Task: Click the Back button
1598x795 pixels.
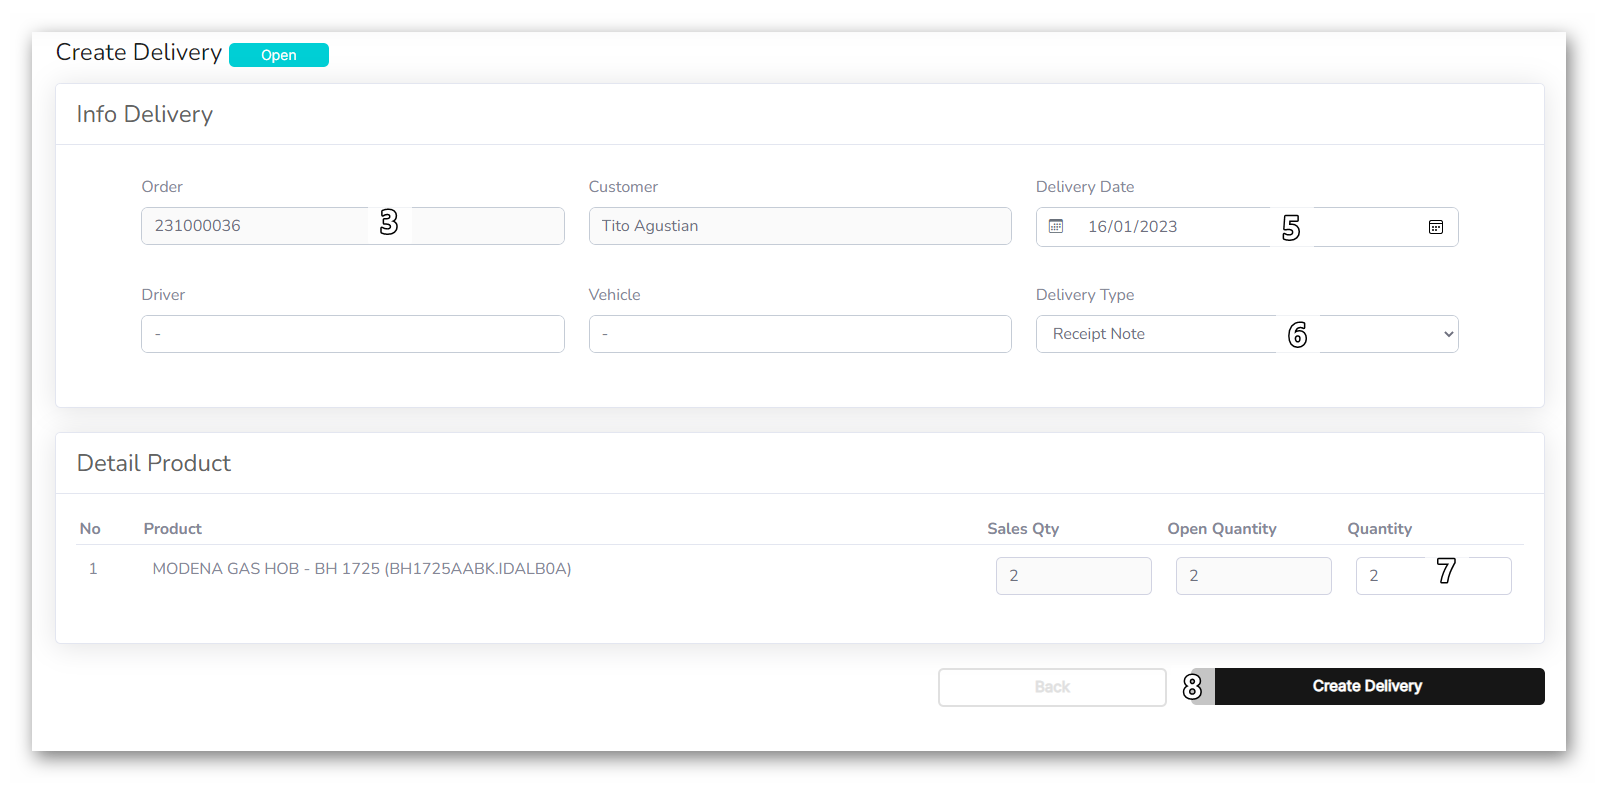Action: point(1052,687)
